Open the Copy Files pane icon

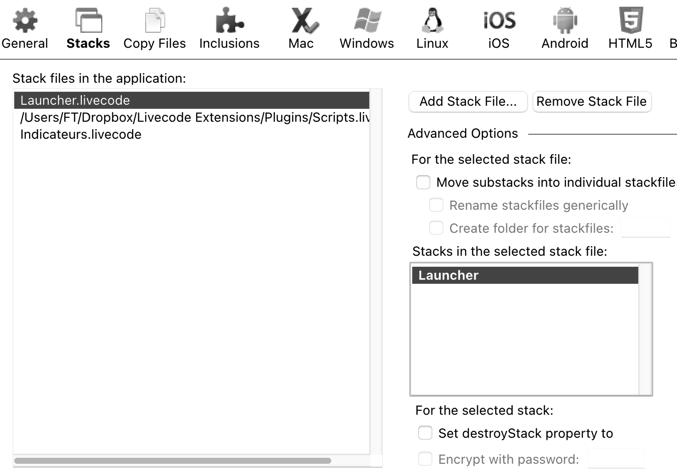(154, 21)
